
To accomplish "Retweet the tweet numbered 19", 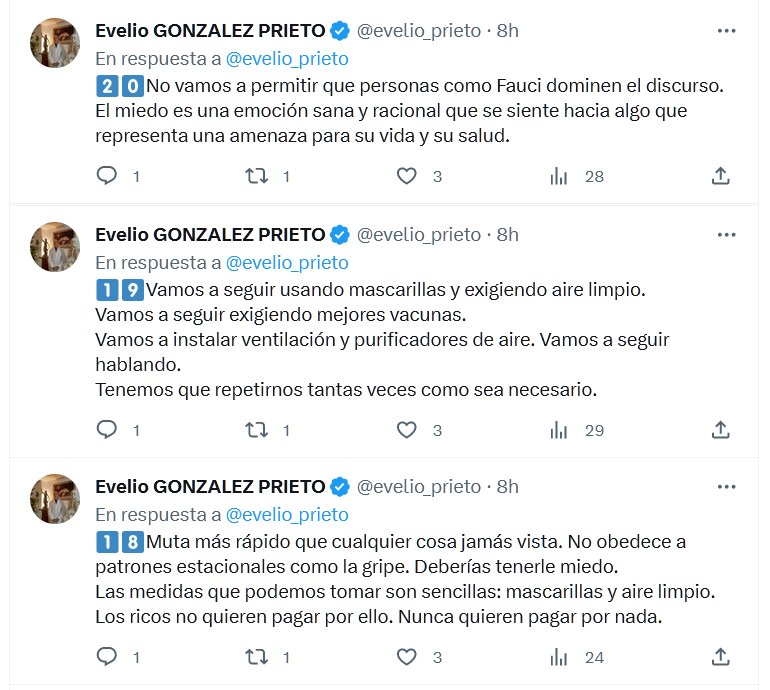I will (257, 430).
